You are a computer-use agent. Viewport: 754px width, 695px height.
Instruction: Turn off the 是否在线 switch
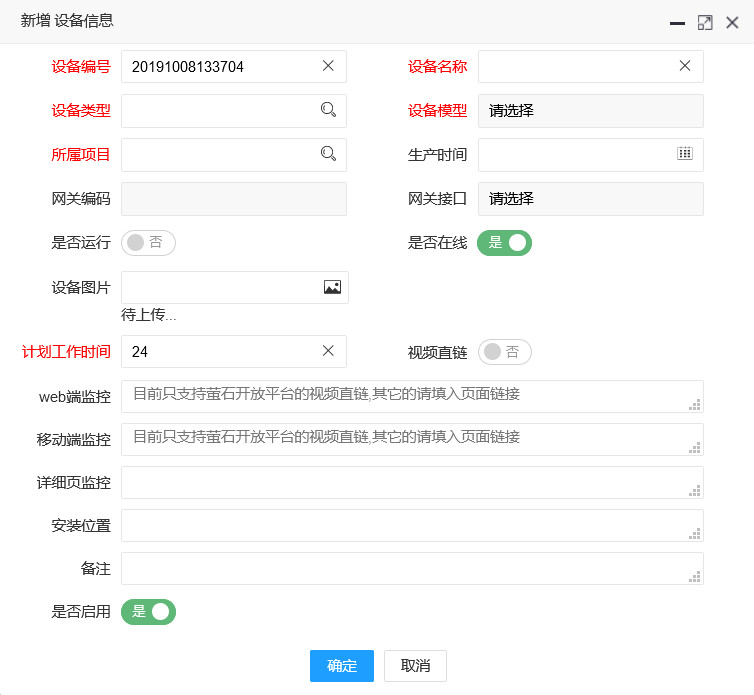pyautogui.click(x=504, y=242)
